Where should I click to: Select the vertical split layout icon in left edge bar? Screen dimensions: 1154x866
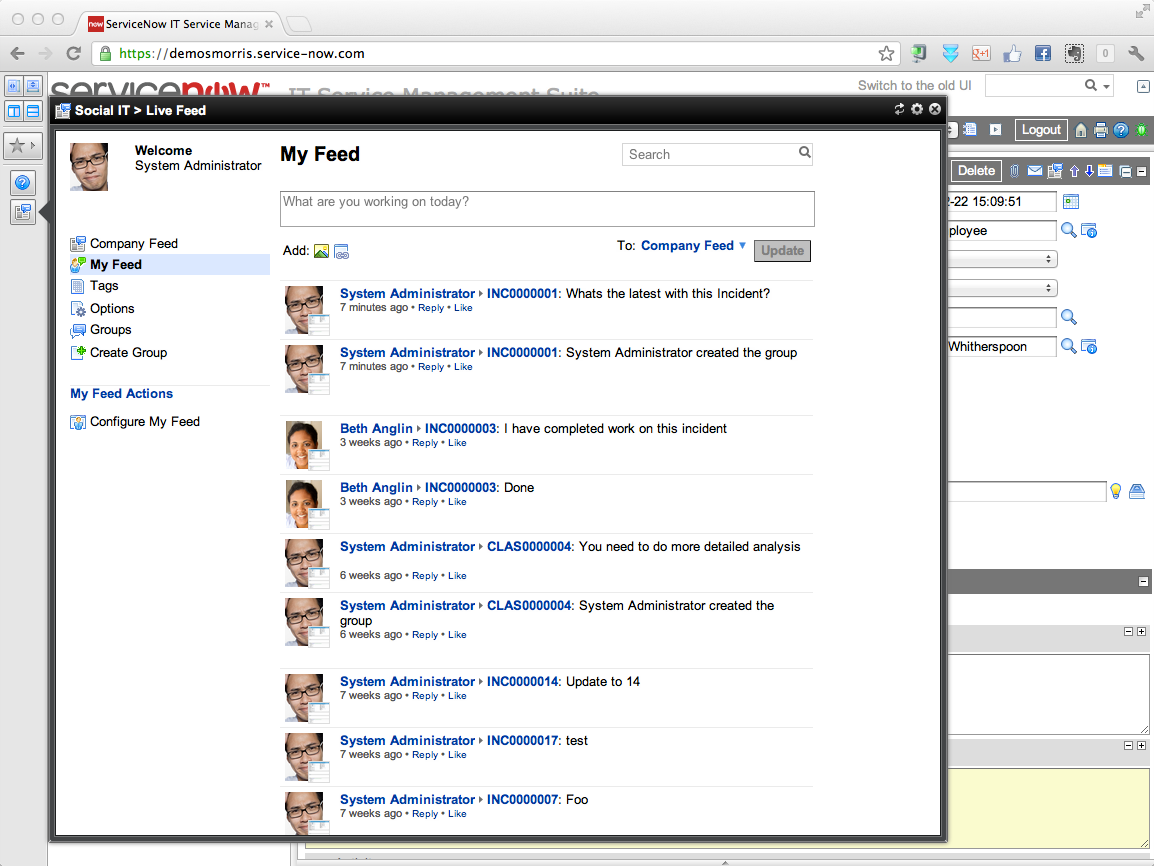14,111
